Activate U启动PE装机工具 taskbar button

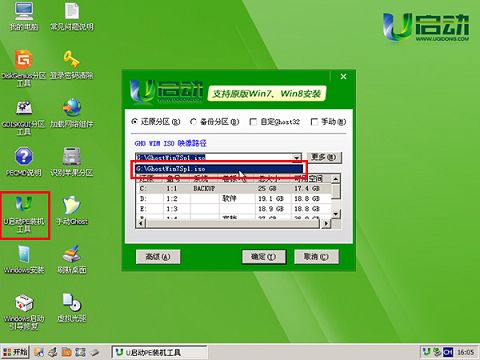159,352
